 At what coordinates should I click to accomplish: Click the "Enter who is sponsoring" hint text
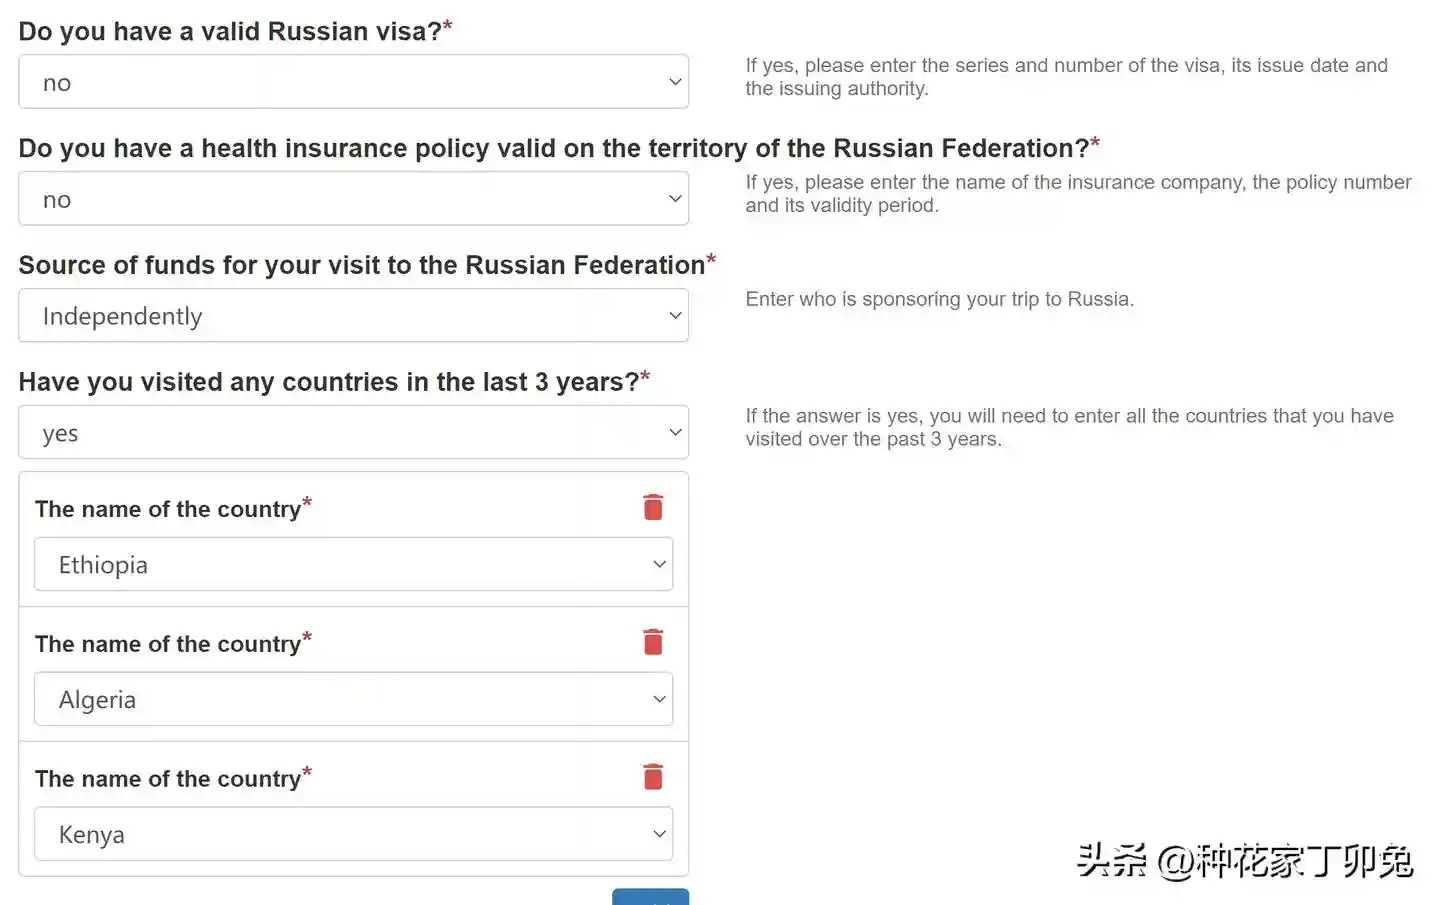[939, 299]
